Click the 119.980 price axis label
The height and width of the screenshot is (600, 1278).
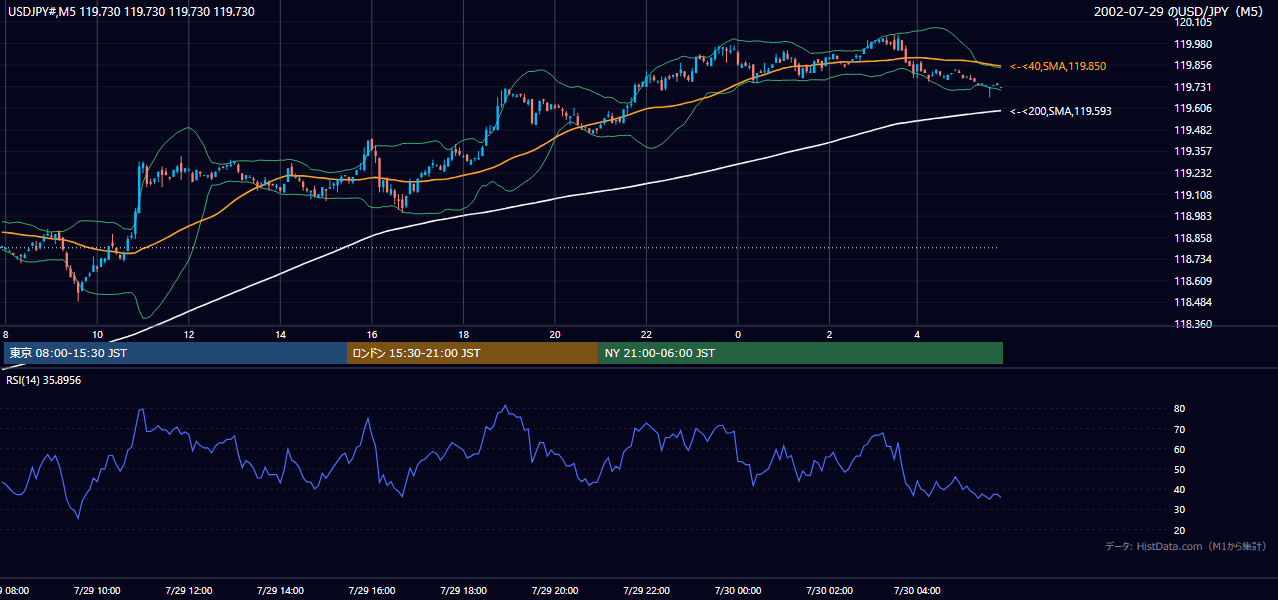[1194, 44]
